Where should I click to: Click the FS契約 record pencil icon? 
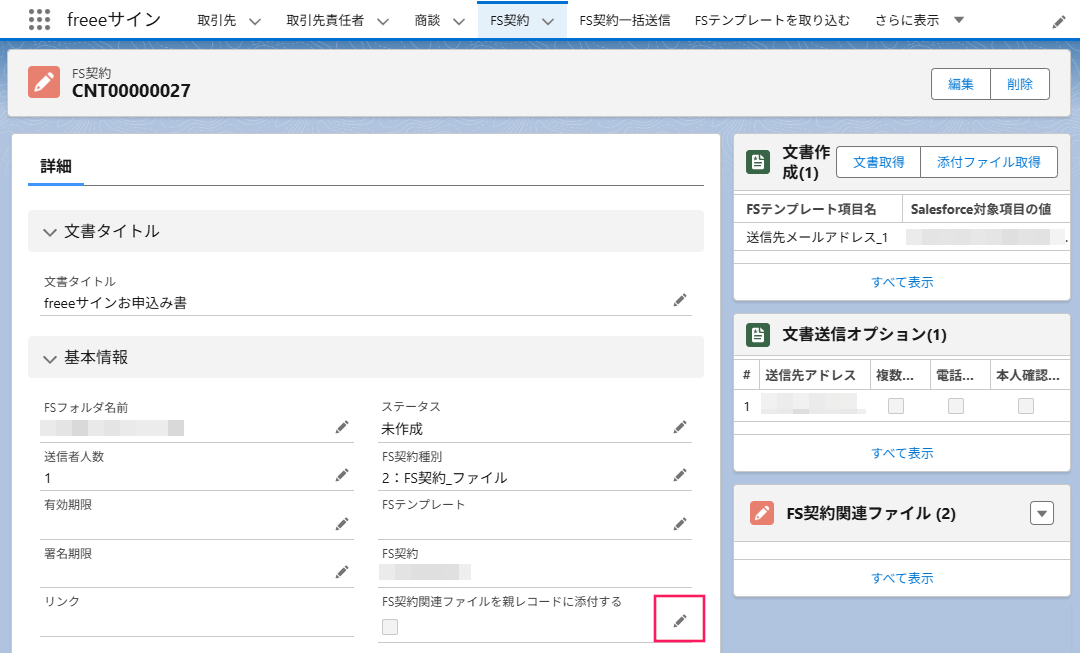point(44,82)
